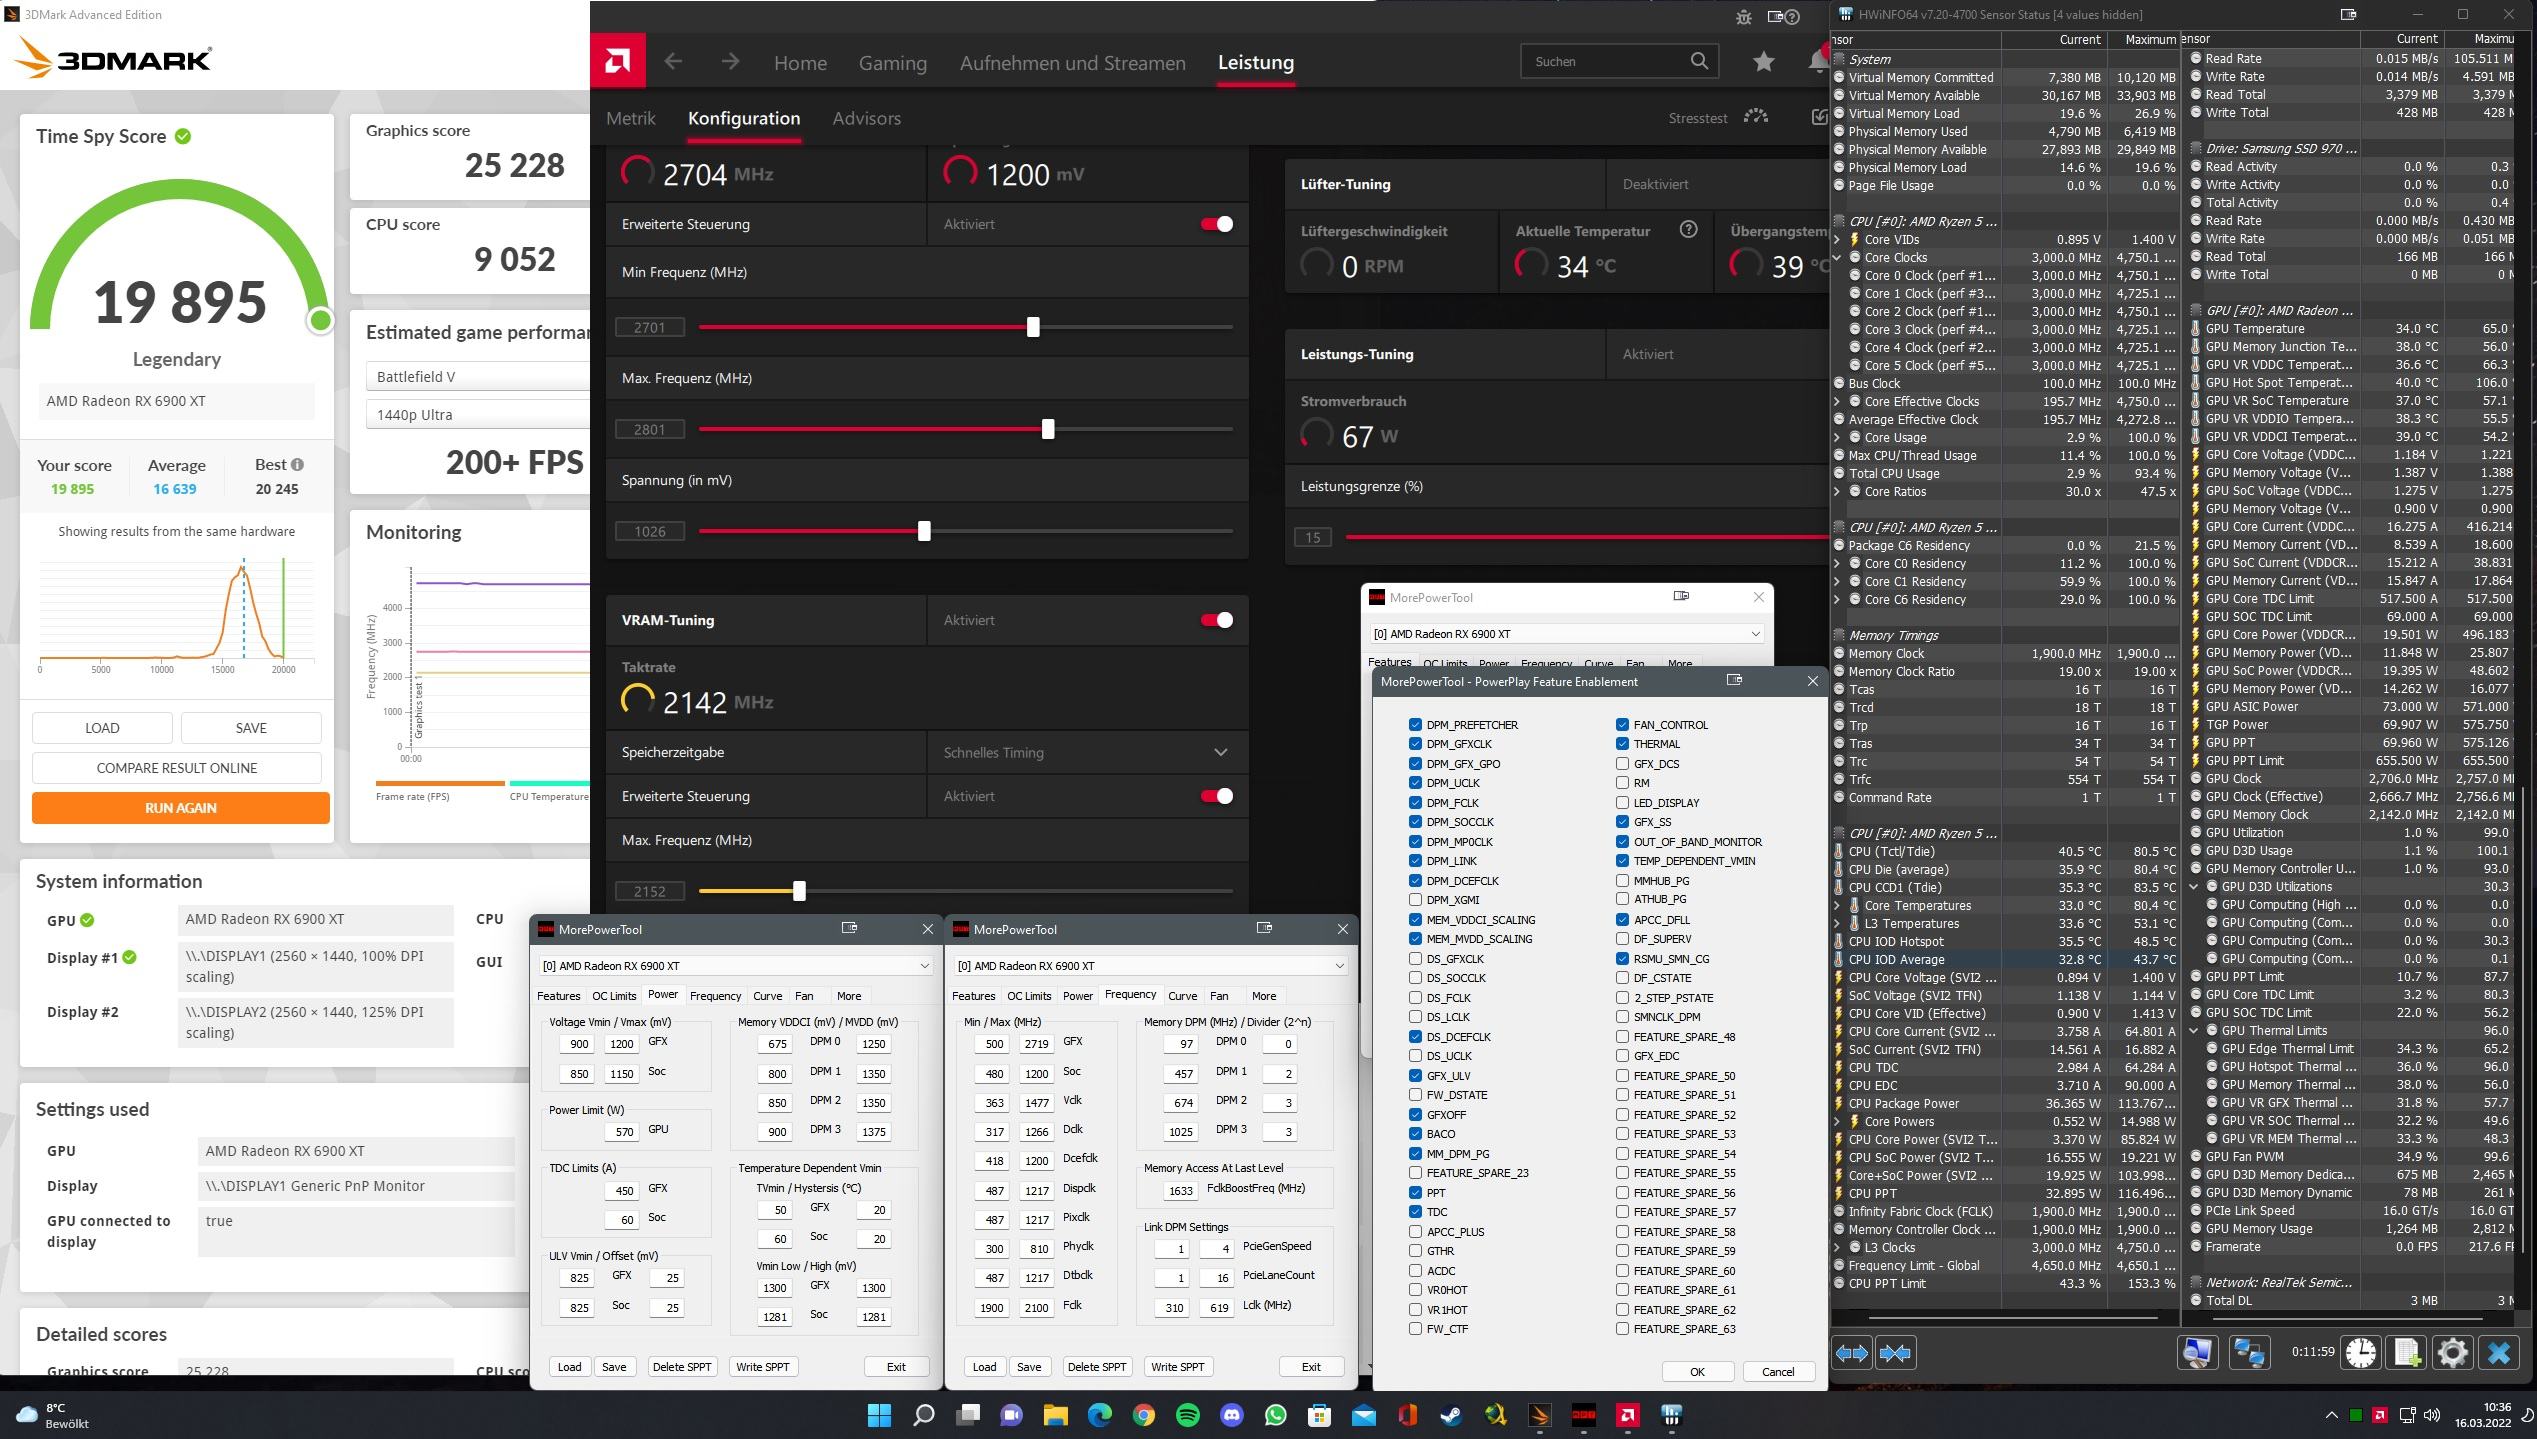Open HWiNFO summary monitor magnifier icon
2537x1439 pixels.
tap(2197, 1353)
